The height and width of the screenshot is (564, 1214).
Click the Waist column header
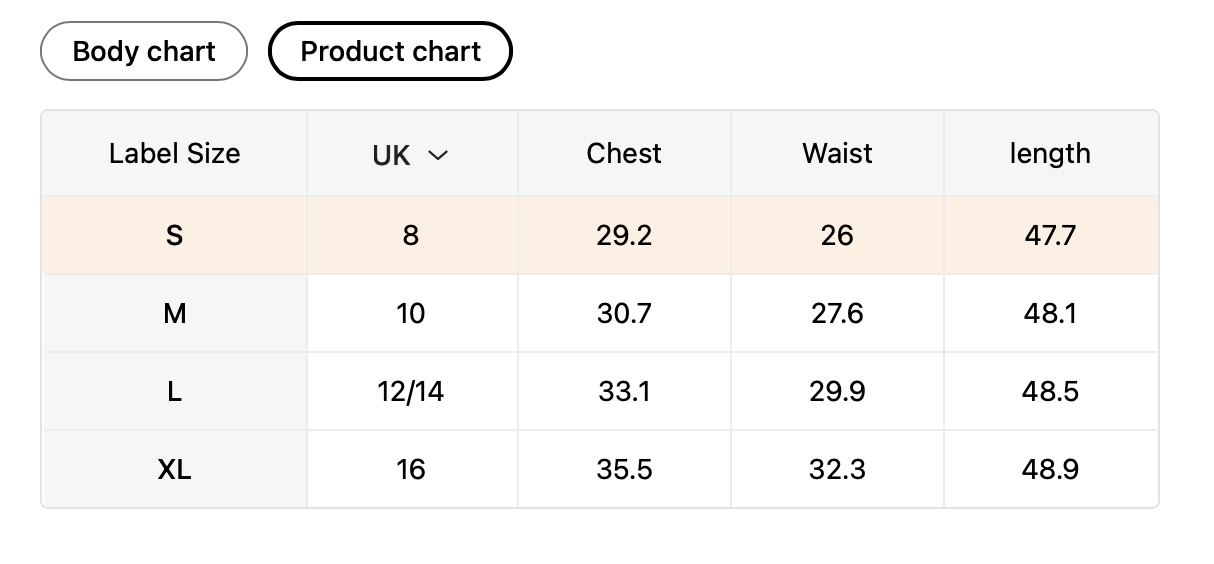pyautogui.click(x=837, y=154)
